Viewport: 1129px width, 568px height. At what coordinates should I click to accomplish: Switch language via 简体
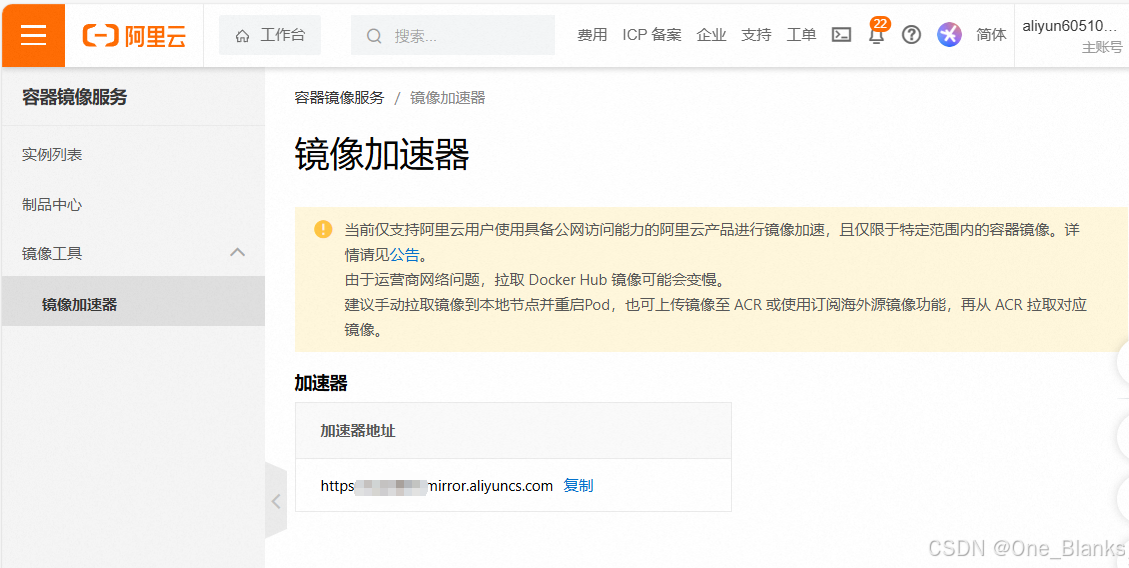(x=991, y=35)
